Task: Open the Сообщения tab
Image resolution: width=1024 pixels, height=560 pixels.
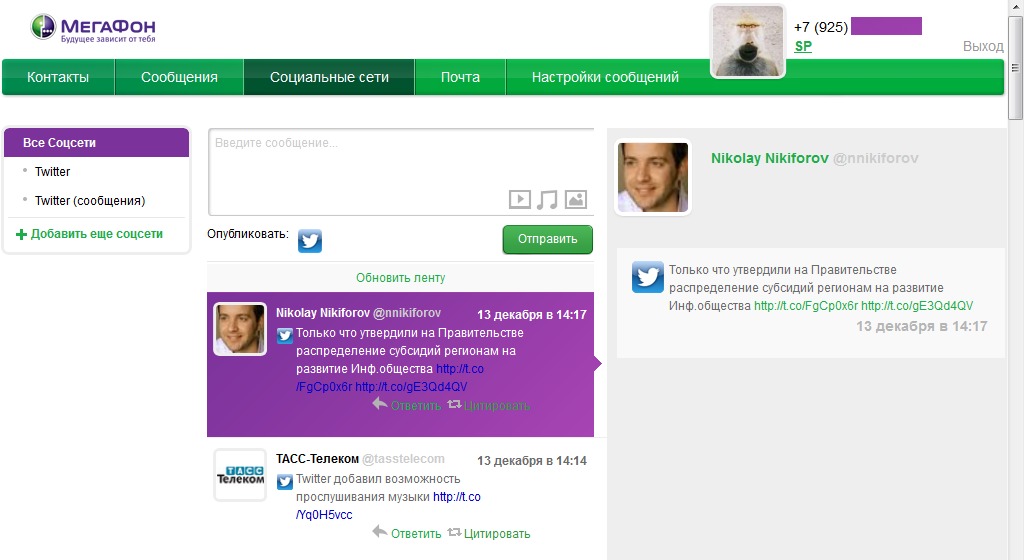Action: [179, 77]
